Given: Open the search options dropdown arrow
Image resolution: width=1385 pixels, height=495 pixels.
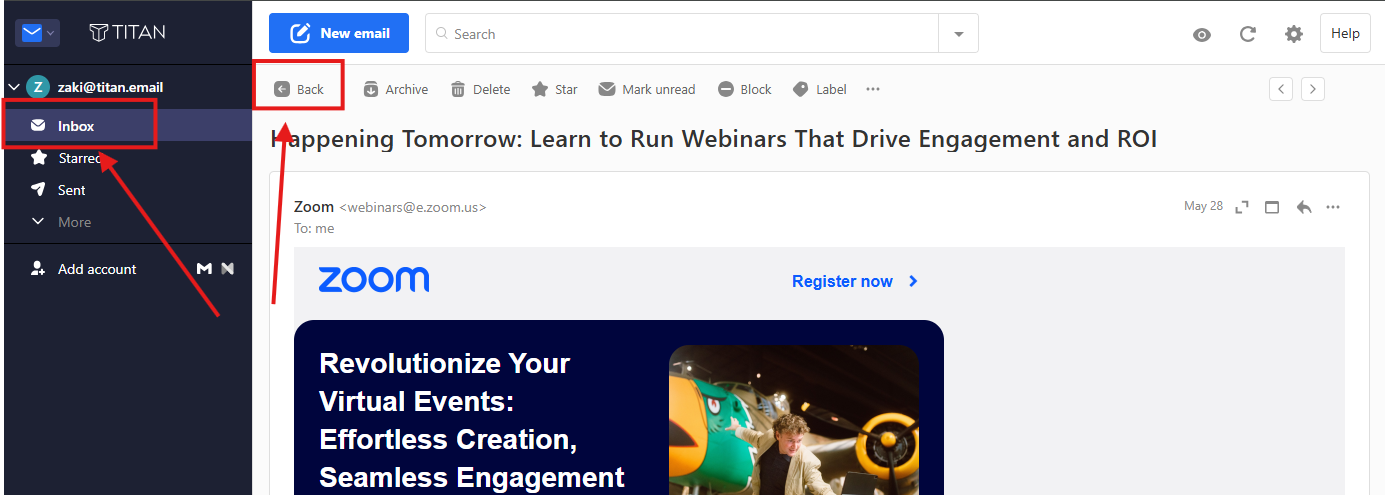Looking at the screenshot, I should [959, 33].
